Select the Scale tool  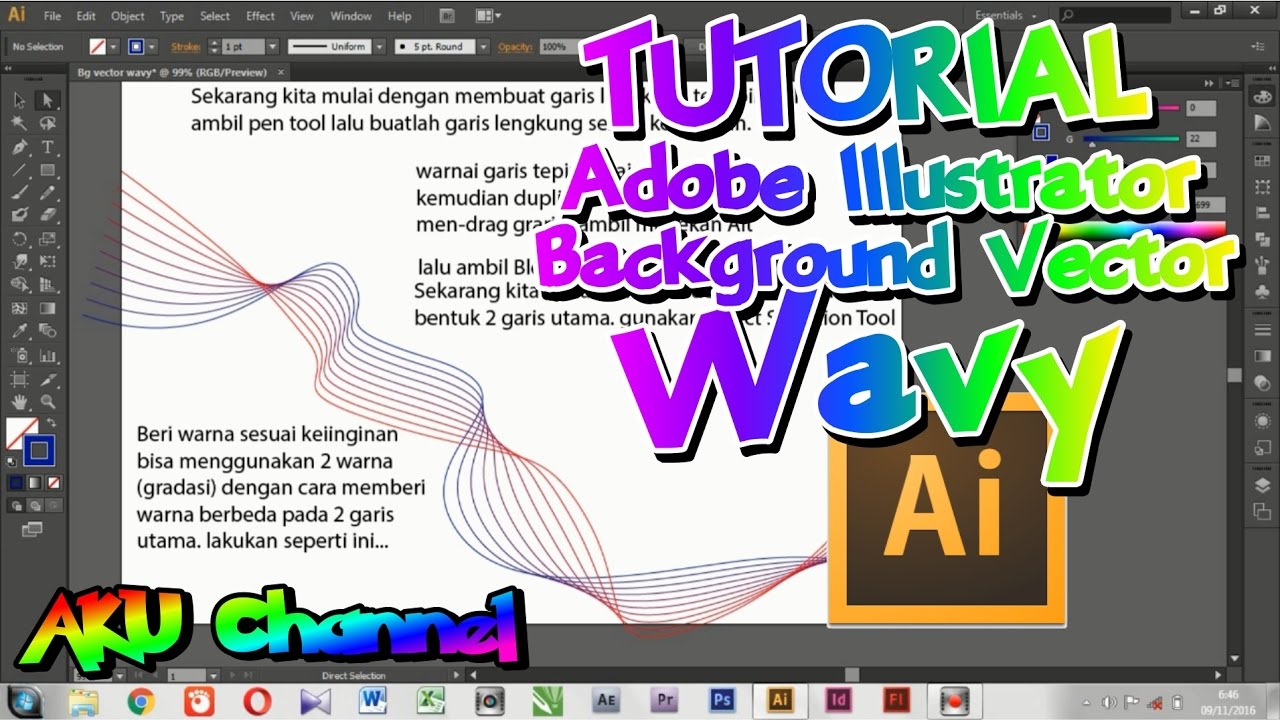(x=47, y=239)
